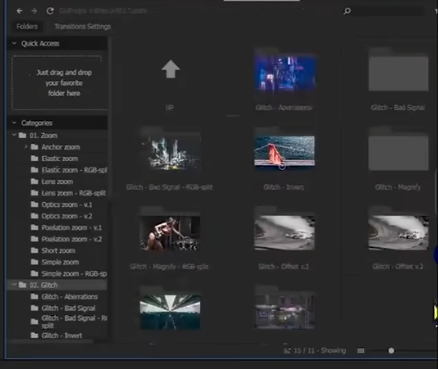This screenshot has width=438, height=369.
Task: Click the magnifier search icon
Action: (347, 11)
